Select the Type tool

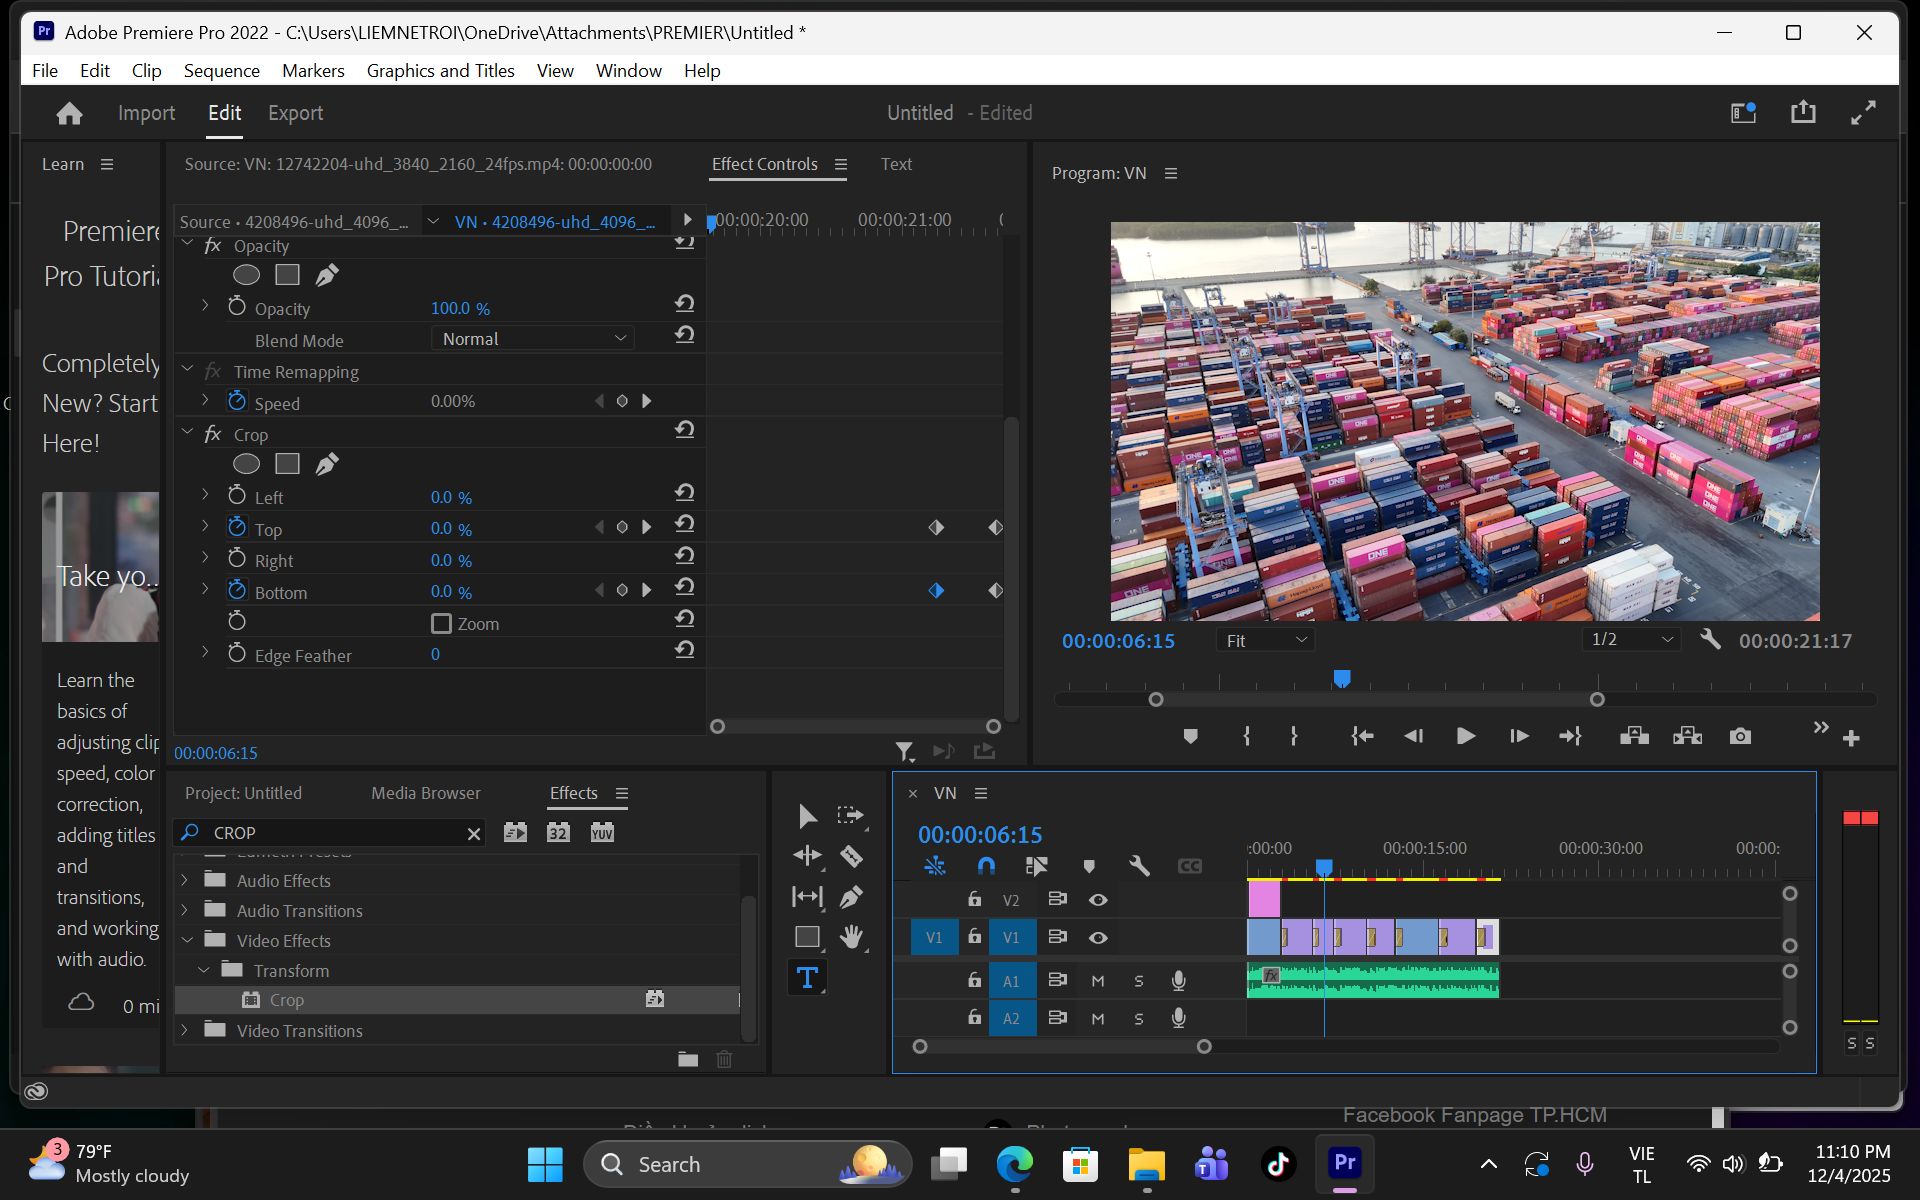[x=807, y=977]
